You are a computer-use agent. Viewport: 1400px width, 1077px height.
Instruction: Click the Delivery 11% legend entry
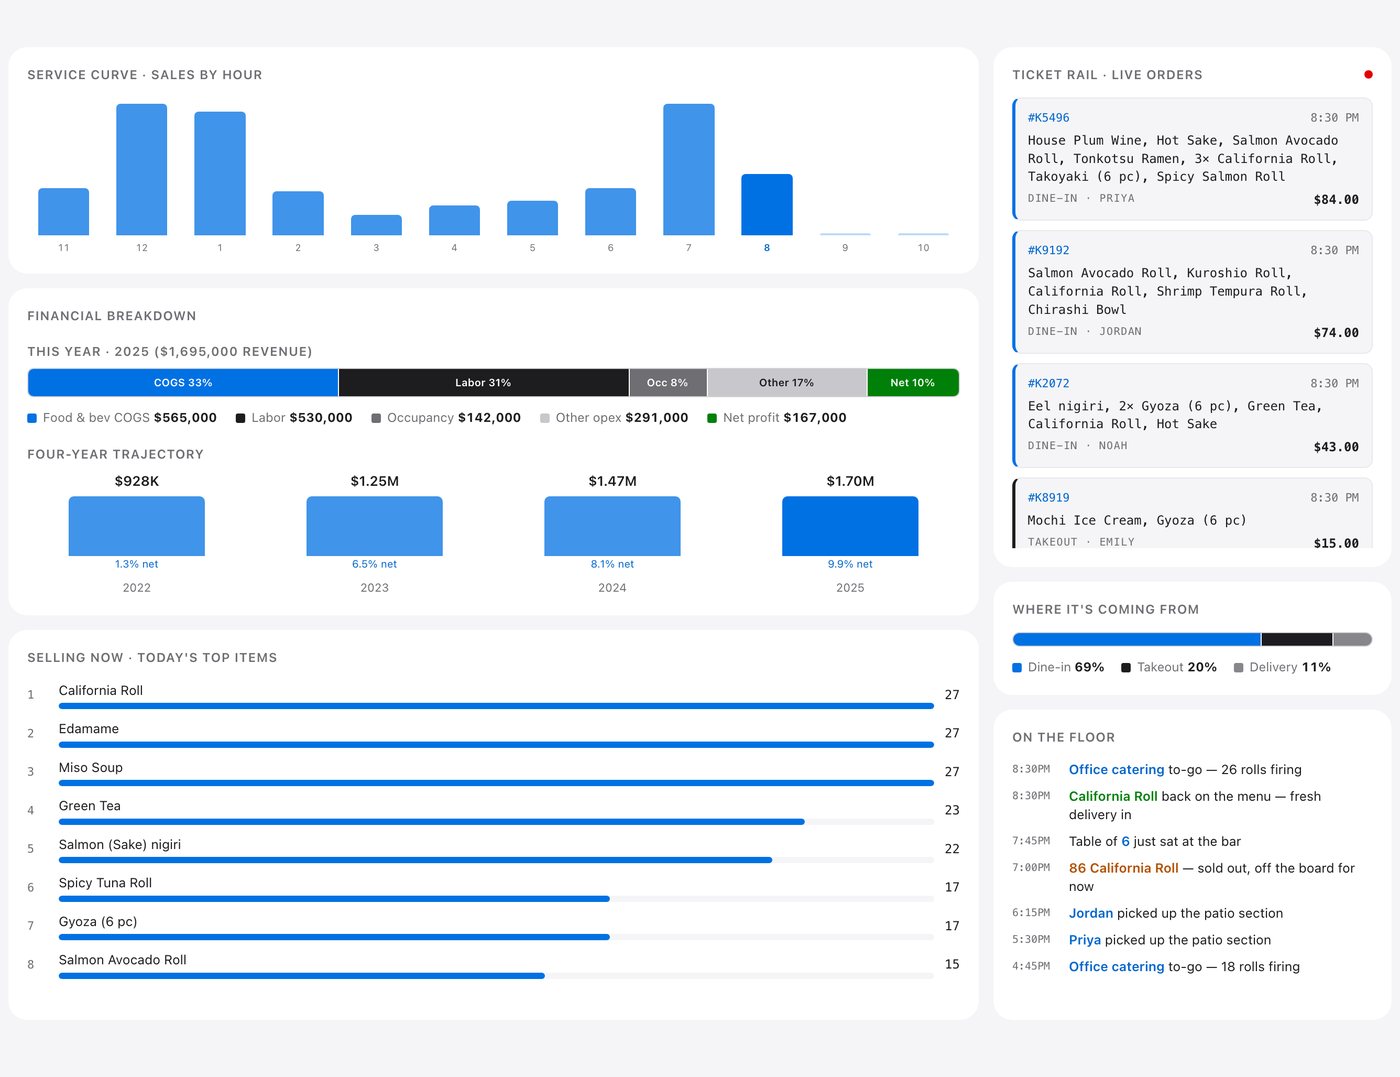1282,667
